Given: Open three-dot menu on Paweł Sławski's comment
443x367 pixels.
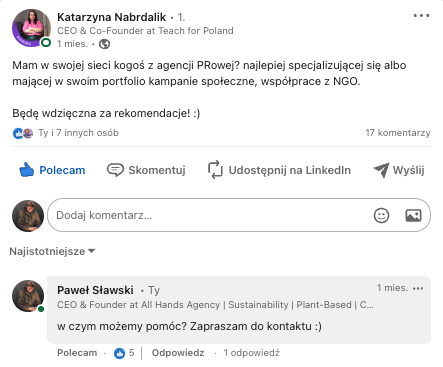Looking at the screenshot, I should pyautogui.click(x=418, y=288).
